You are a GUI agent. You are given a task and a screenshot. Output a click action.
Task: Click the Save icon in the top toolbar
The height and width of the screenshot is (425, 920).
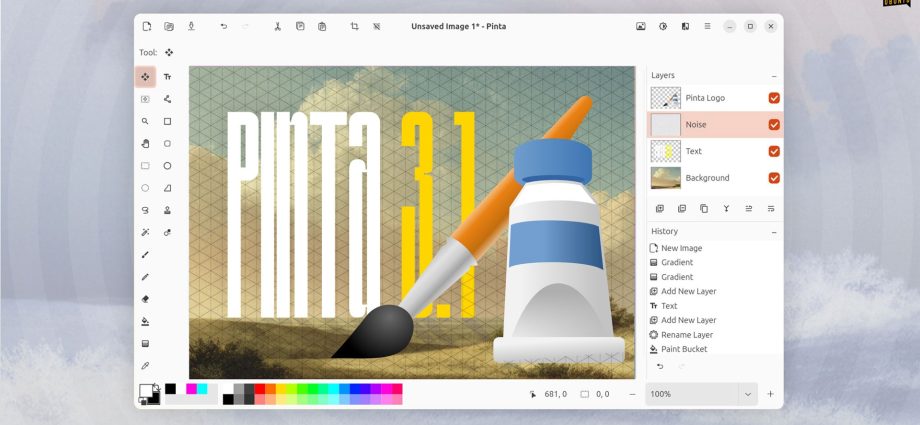pos(191,26)
